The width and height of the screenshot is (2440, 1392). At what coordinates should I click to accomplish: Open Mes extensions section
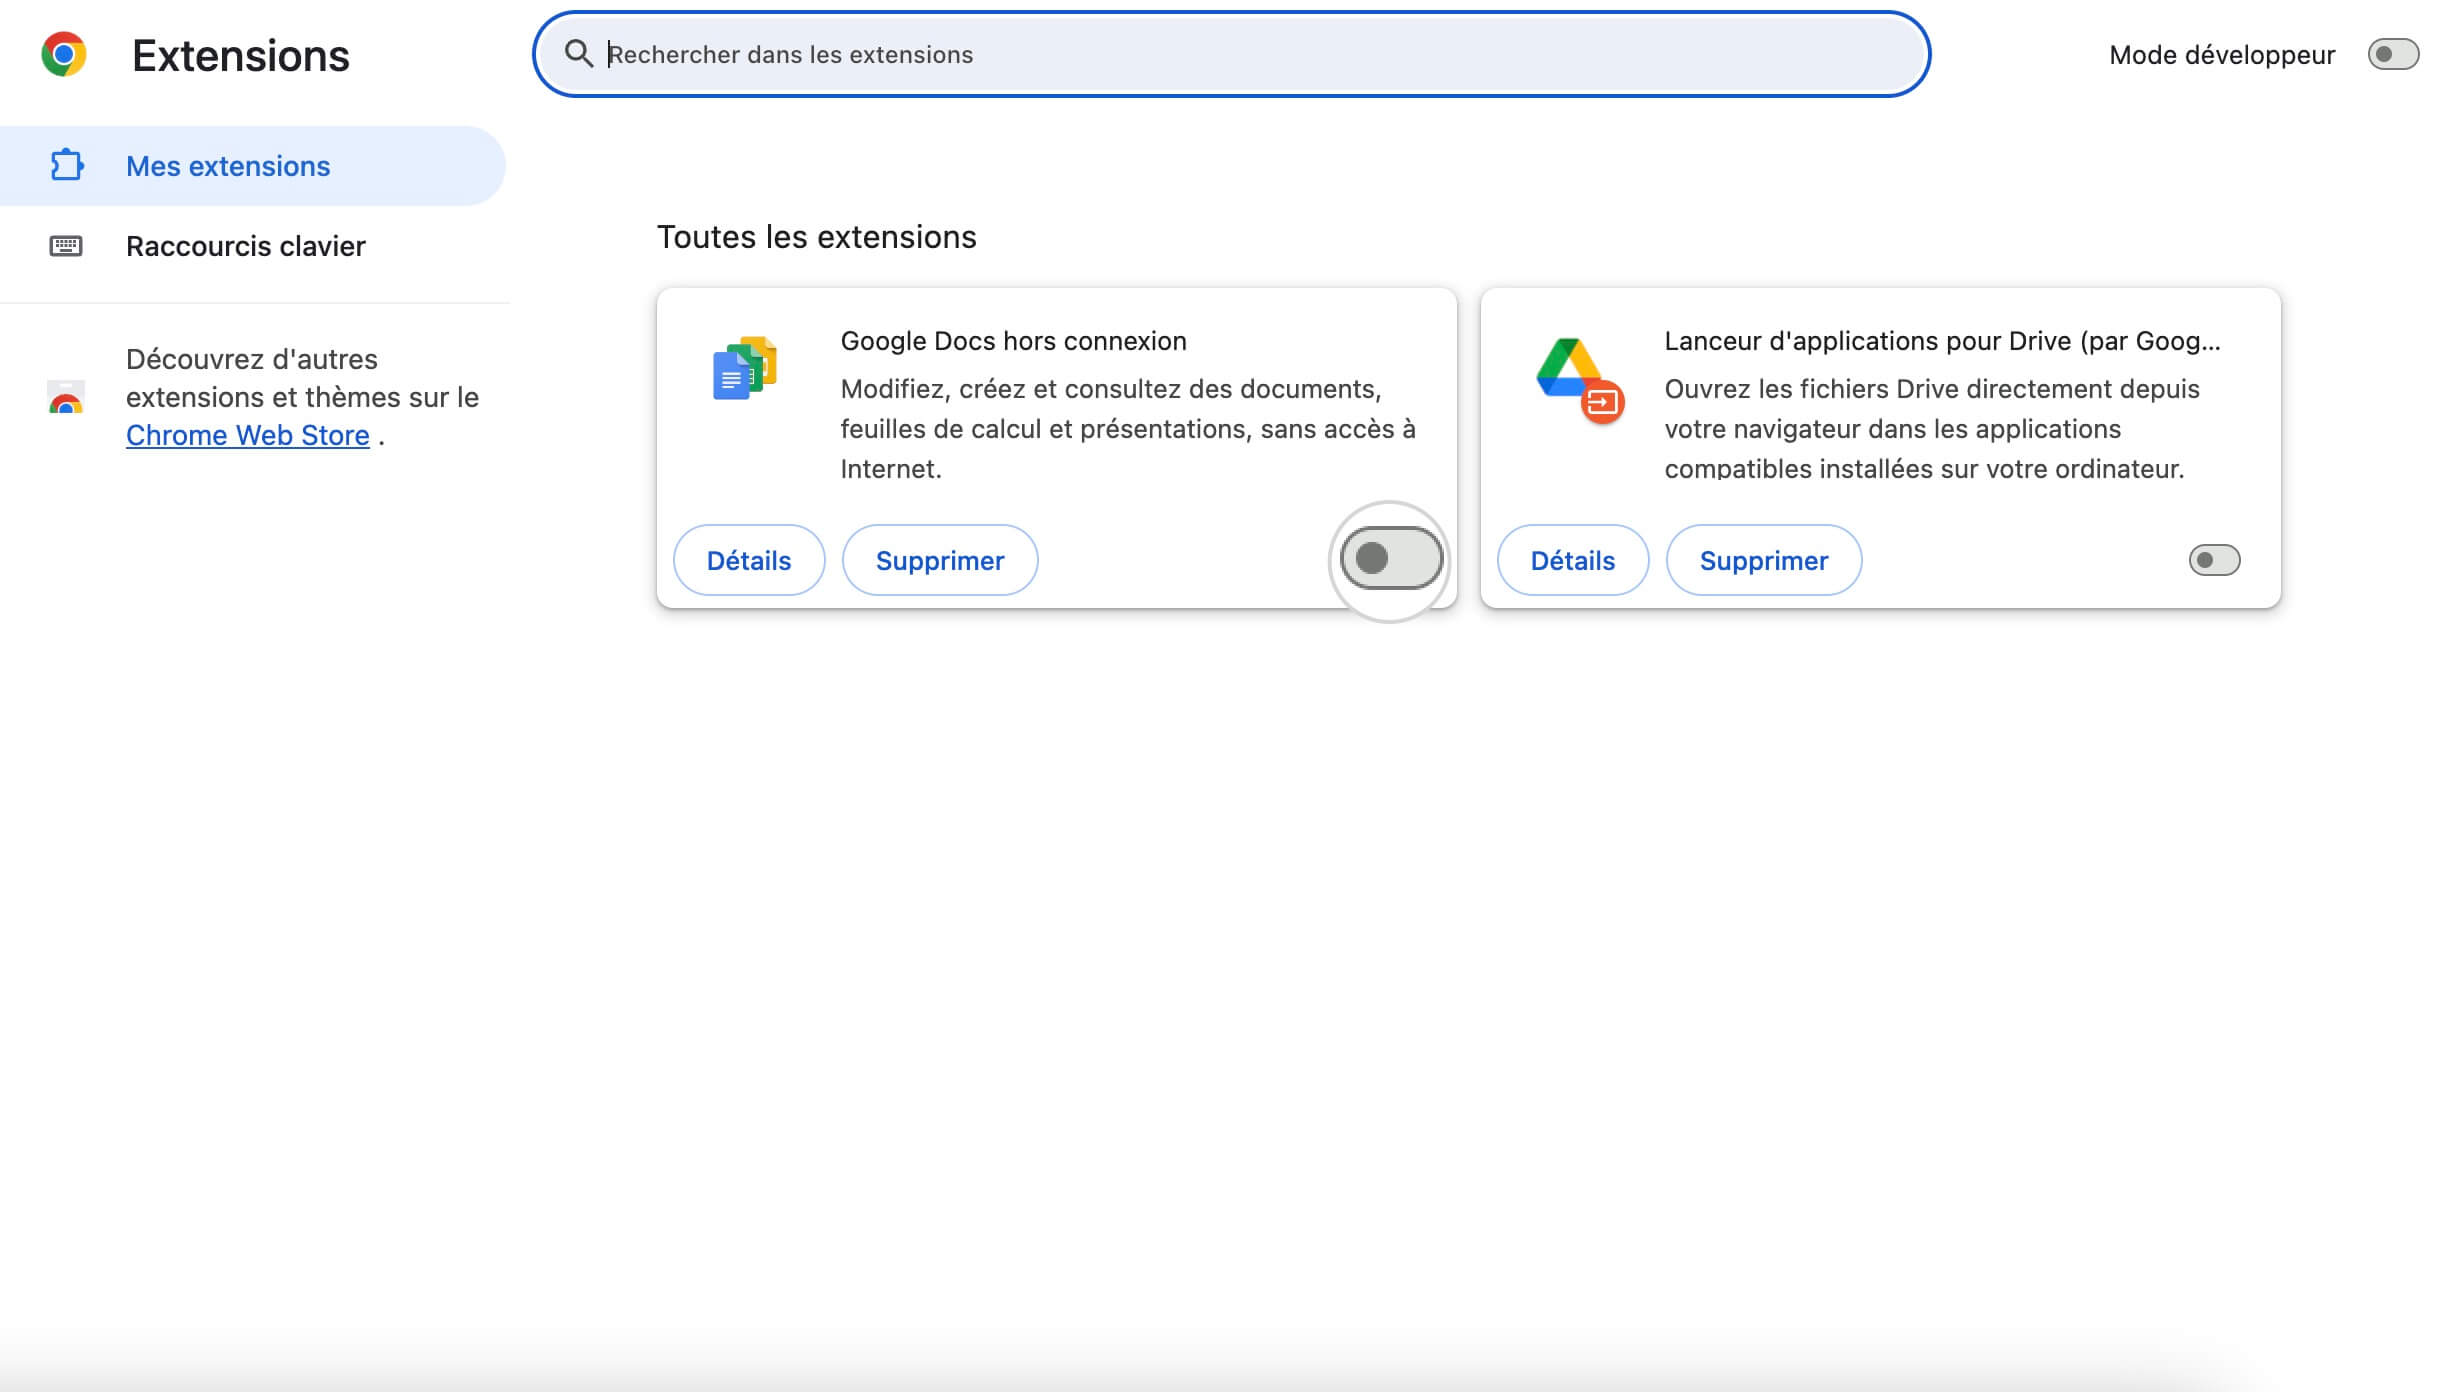(253, 166)
